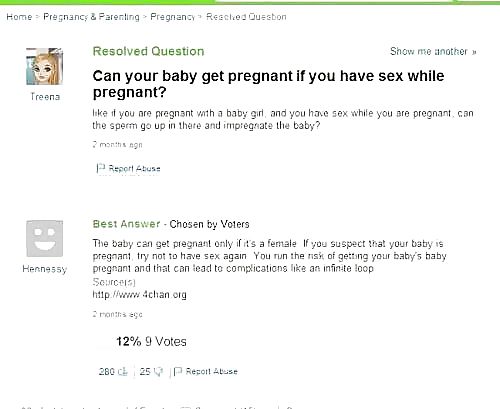
Task: Click the Resolved Question breadcrumb item
Action: coord(246,17)
